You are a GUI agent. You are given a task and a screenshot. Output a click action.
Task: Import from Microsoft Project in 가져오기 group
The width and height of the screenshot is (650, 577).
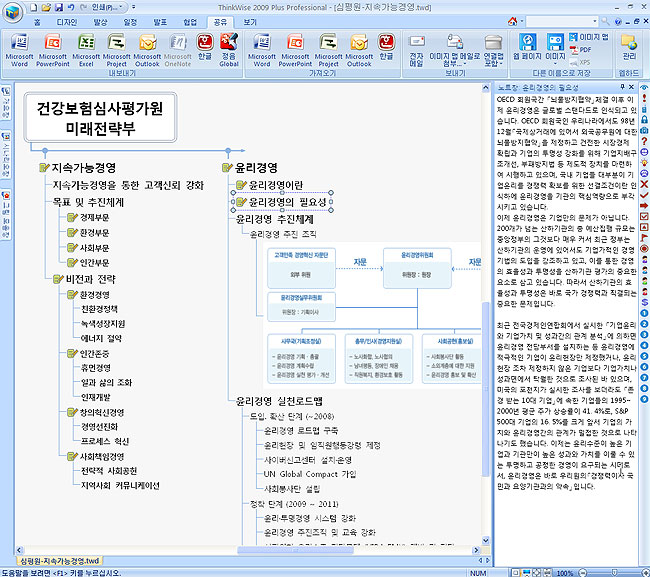click(x=328, y=50)
